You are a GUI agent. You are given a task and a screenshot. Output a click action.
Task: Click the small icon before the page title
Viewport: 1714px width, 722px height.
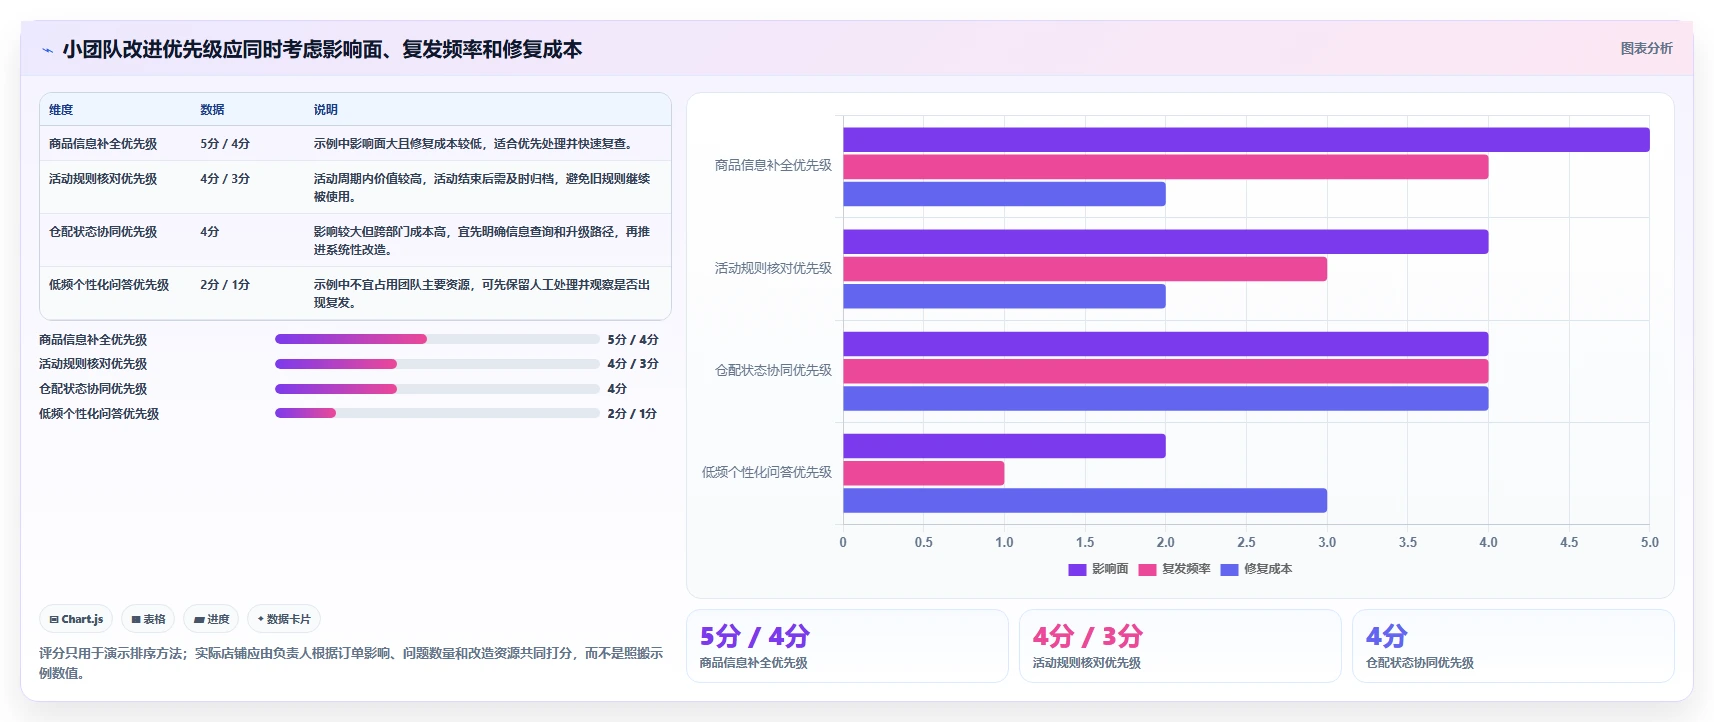47,50
